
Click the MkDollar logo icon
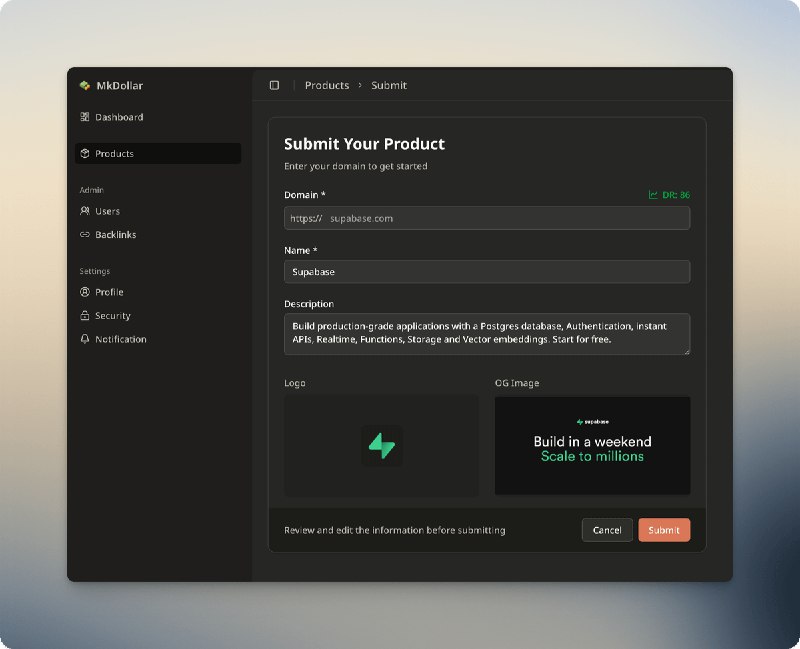point(85,86)
